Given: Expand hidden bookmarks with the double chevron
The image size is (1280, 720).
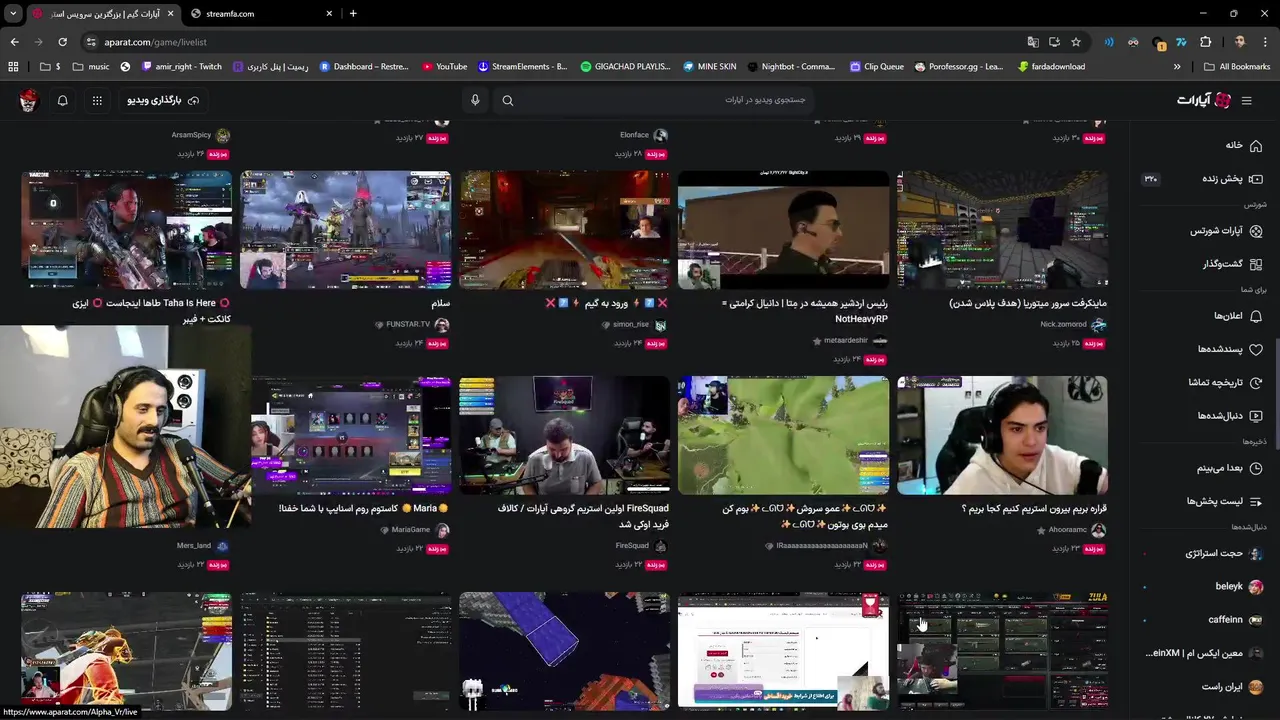Looking at the screenshot, I should (1177, 67).
